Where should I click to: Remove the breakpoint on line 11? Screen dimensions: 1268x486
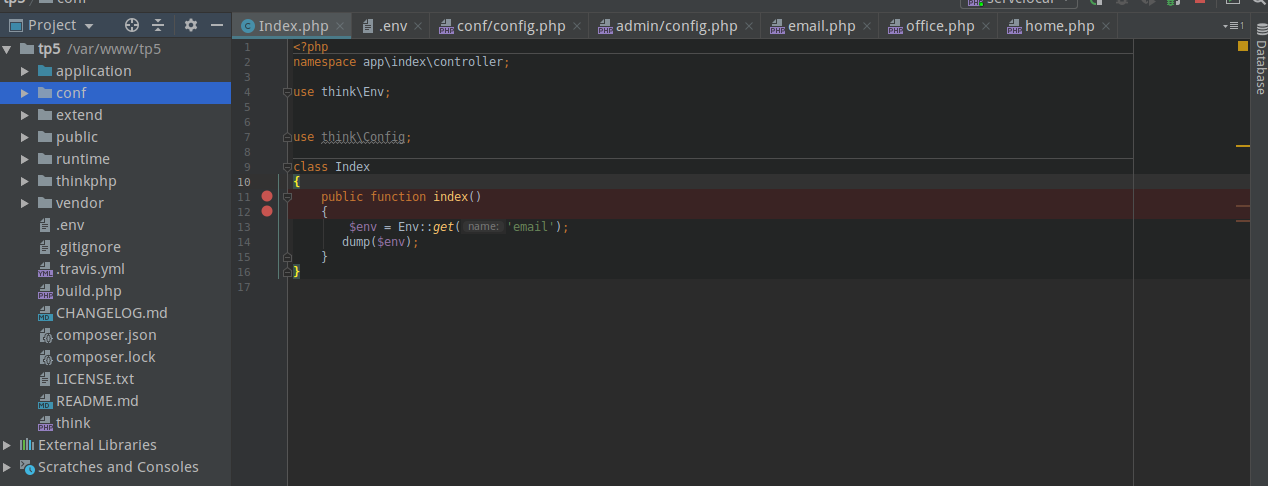[x=267, y=197]
